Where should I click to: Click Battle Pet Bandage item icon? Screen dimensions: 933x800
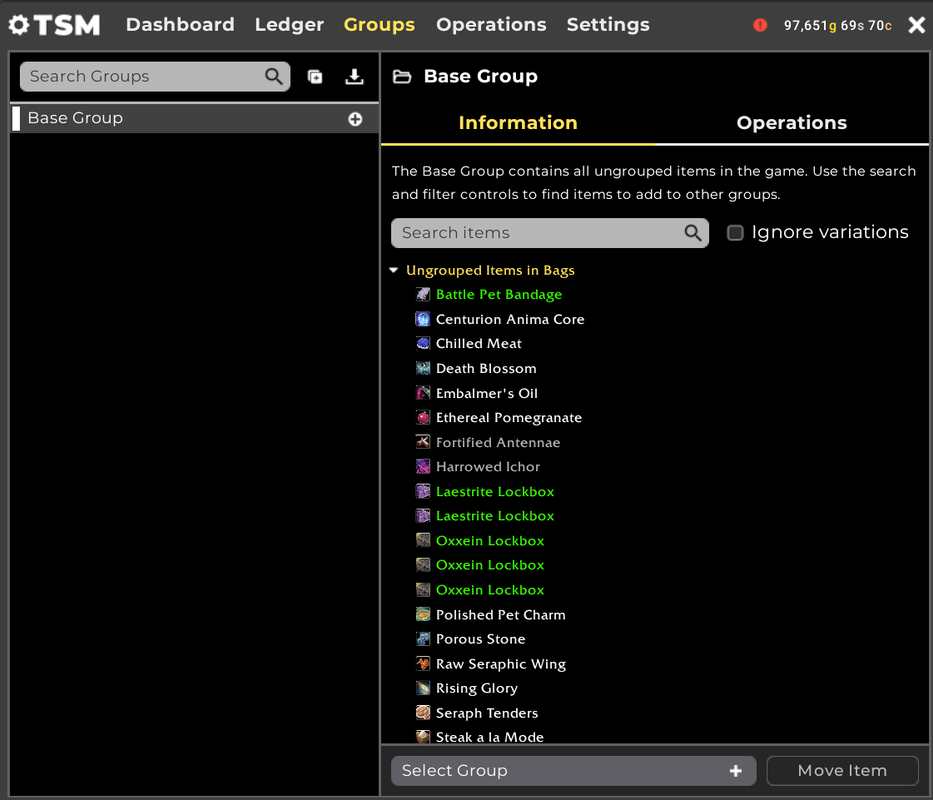(x=423, y=294)
